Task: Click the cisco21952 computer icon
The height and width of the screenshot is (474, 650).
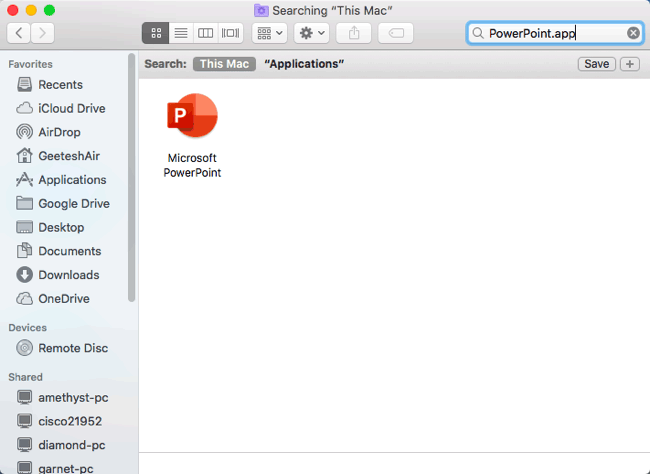Action: [x=24, y=421]
